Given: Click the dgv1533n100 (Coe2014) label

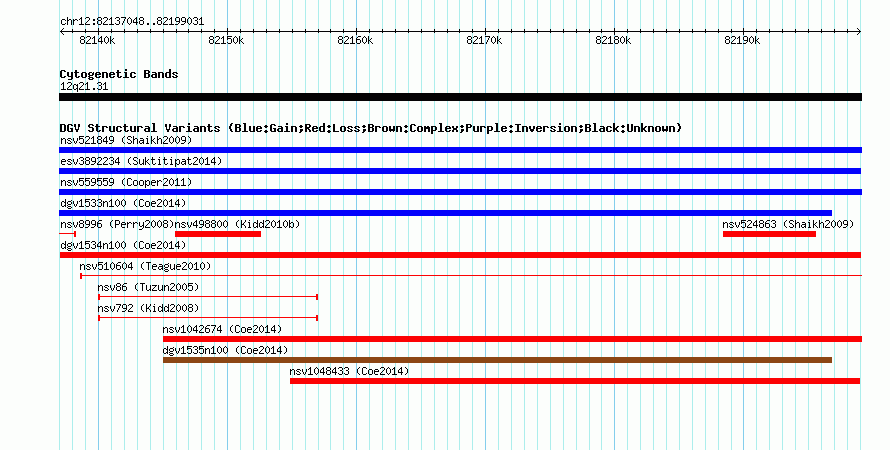Looking at the screenshot, I should tap(123, 203).
